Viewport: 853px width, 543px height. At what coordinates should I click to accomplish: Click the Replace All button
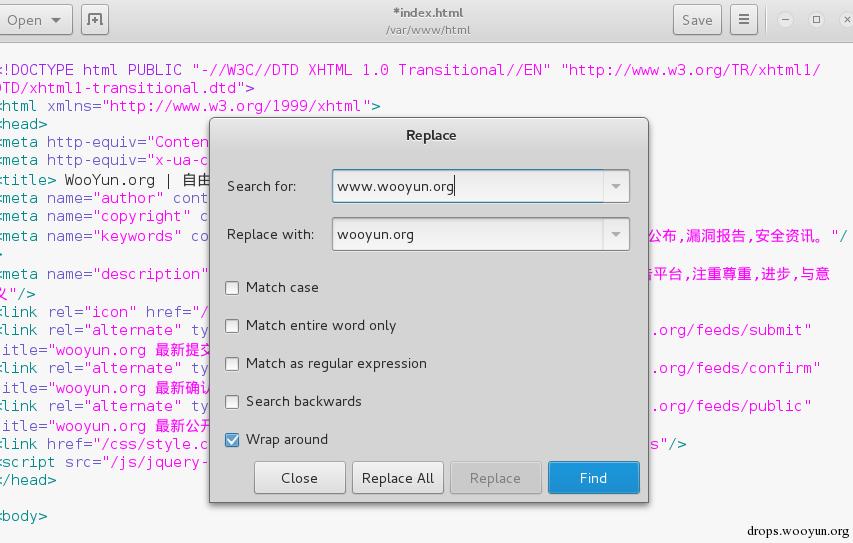pos(397,478)
